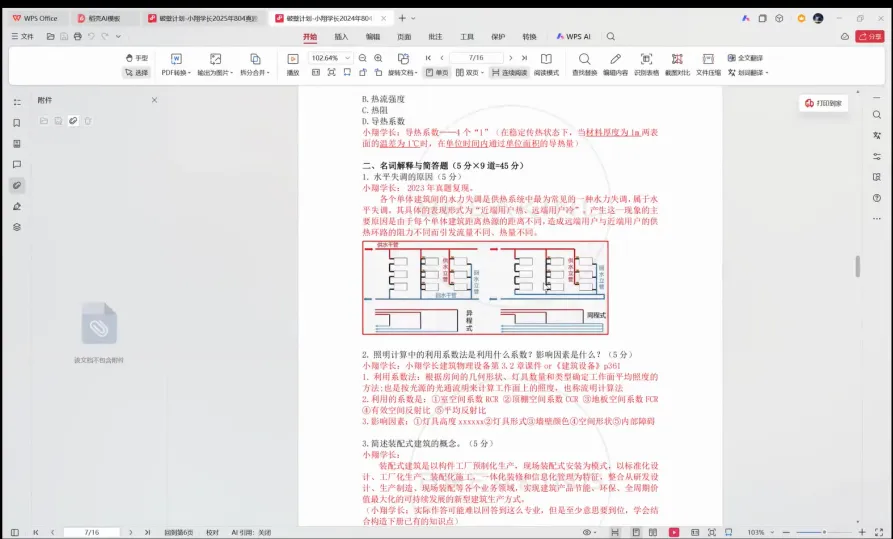Open the comments panel in left sidebar
Viewport: 893px width, 539px height.
(x=17, y=165)
